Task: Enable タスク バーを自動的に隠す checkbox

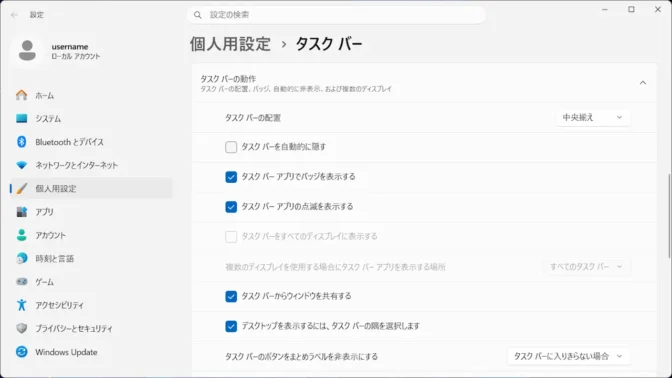Action: click(x=231, y=147)
